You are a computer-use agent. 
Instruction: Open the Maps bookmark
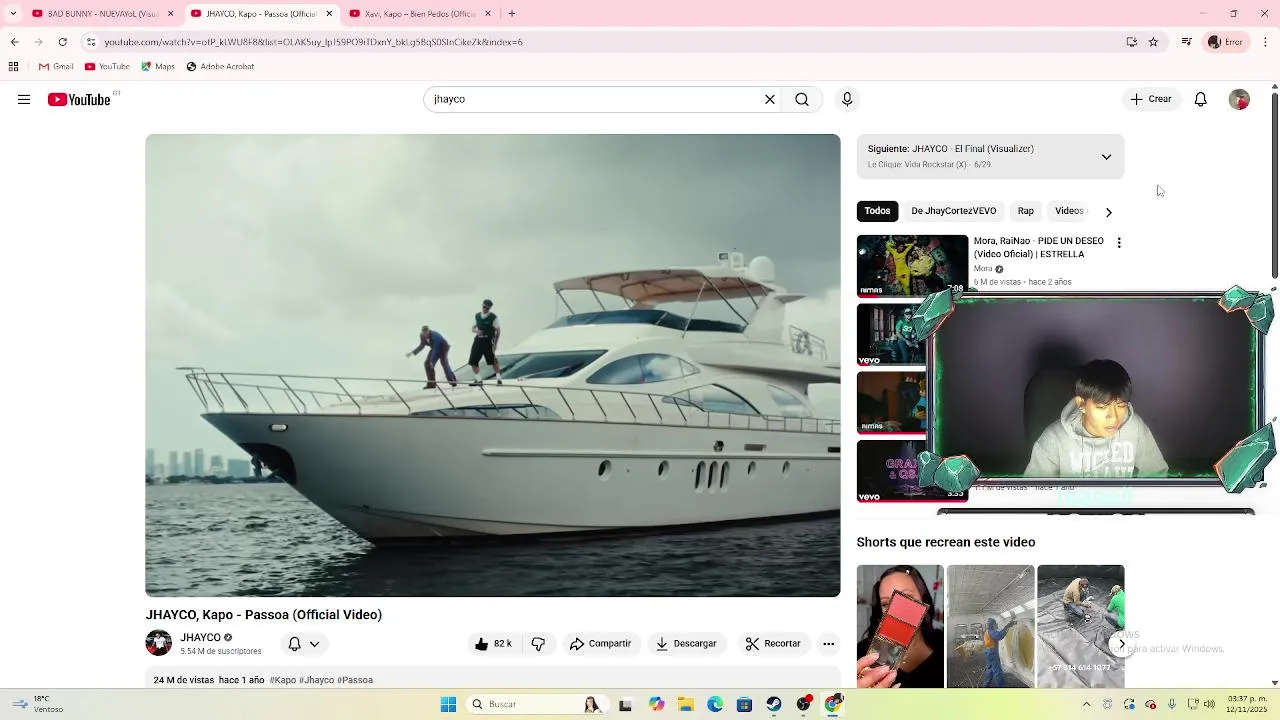coord(158,67)
